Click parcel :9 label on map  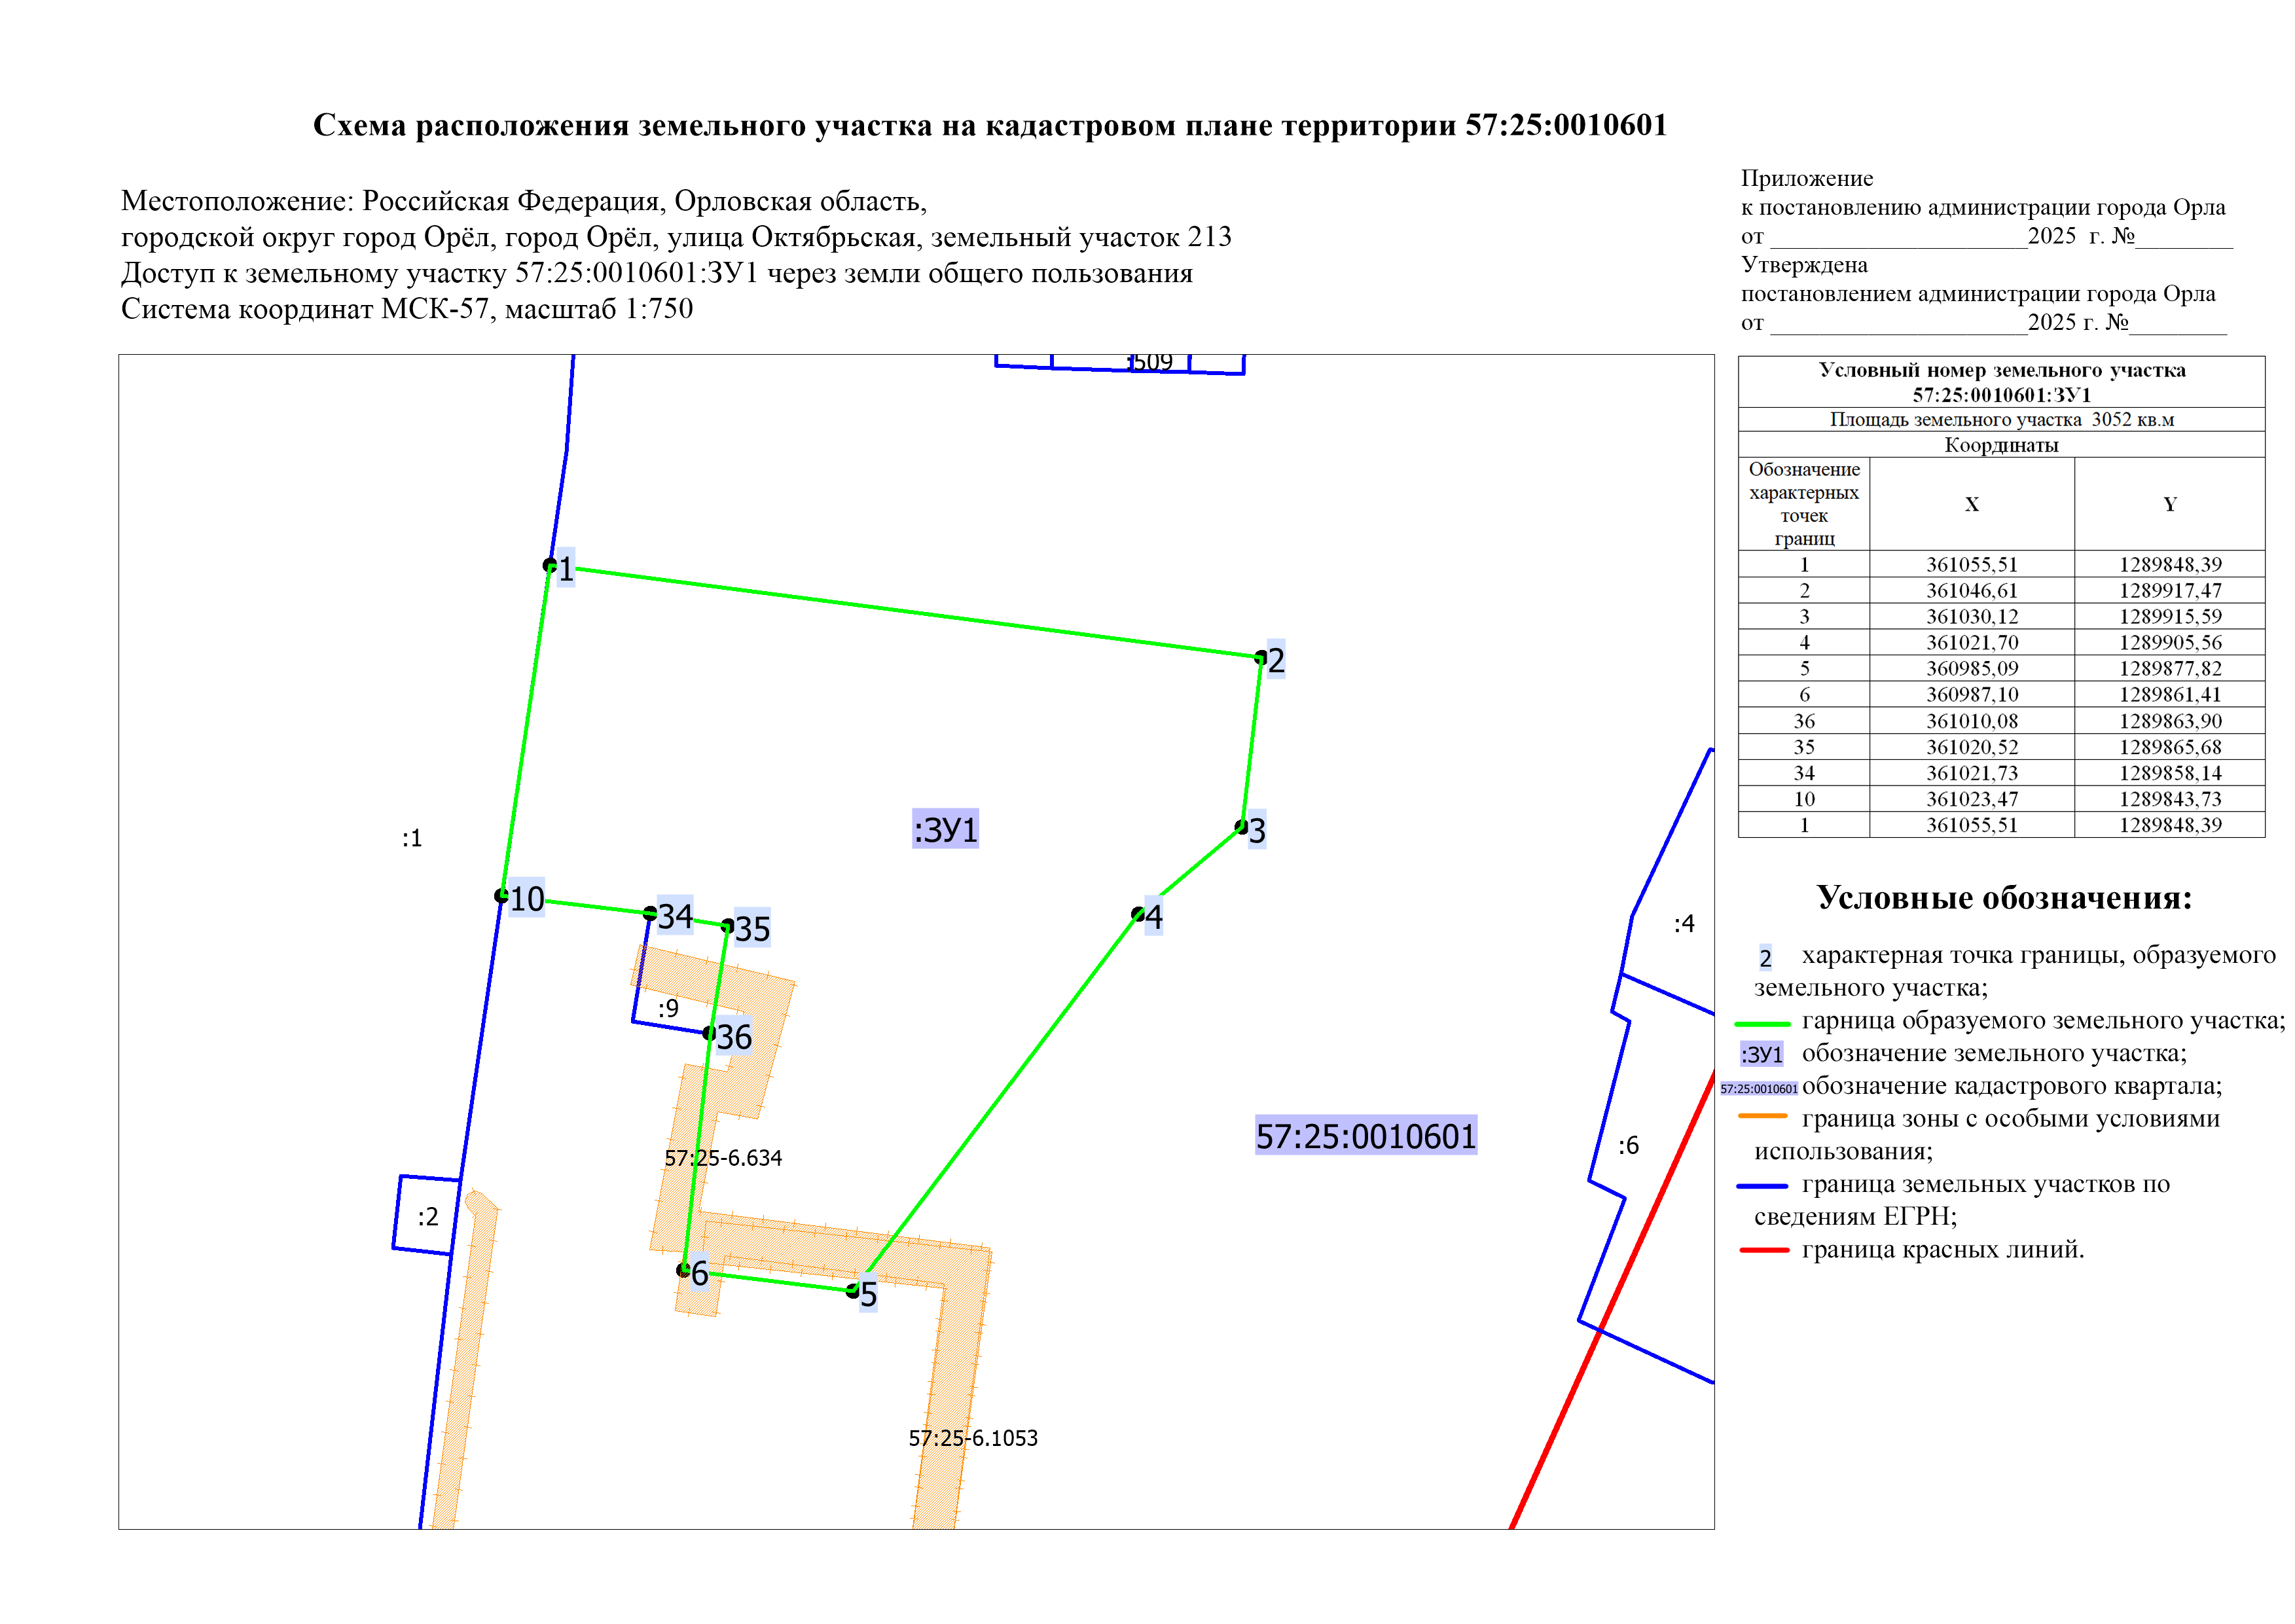pyautogui.click(x=668, y=1008)
